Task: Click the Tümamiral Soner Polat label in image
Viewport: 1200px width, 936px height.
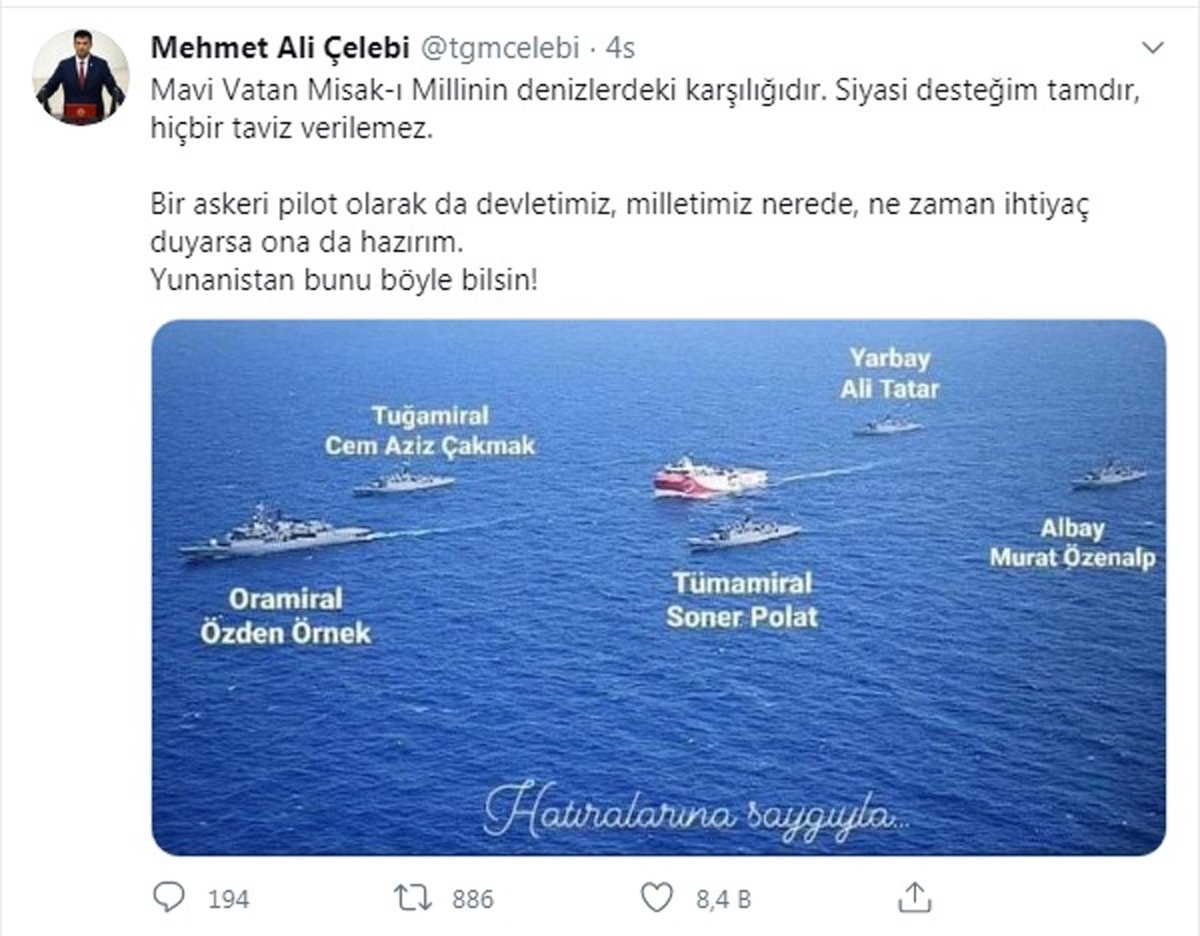Action: click(742, 600)
